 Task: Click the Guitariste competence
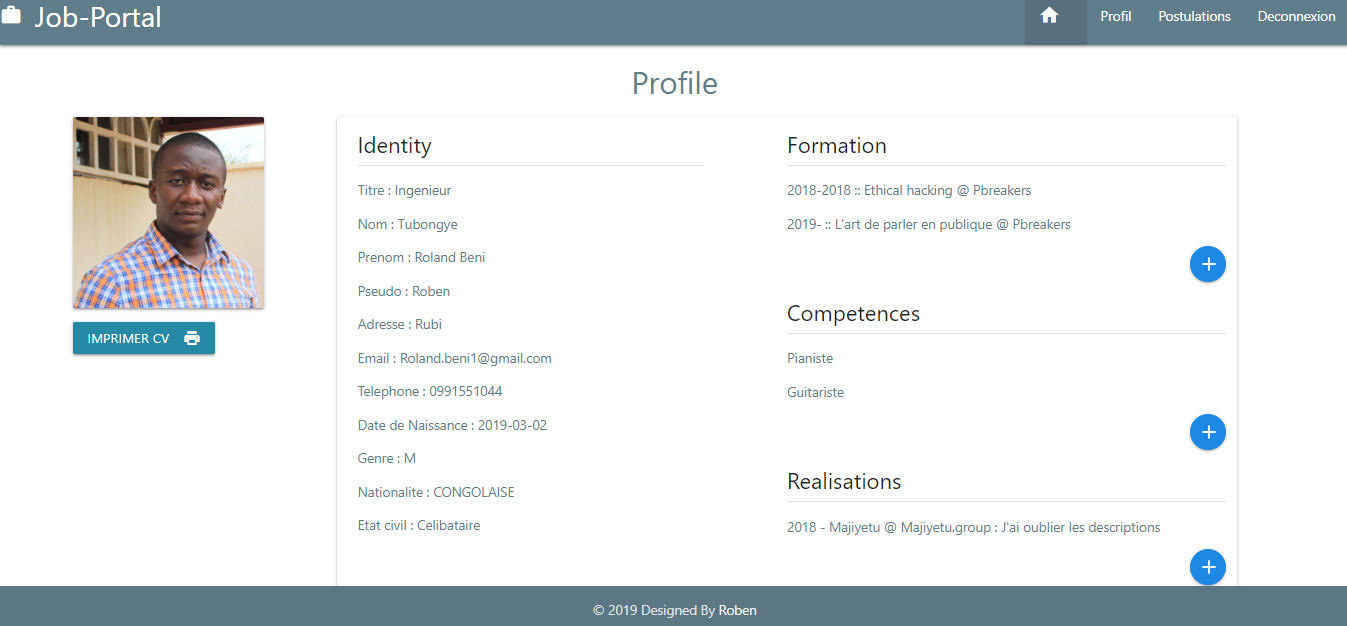(x=815, y=392)
